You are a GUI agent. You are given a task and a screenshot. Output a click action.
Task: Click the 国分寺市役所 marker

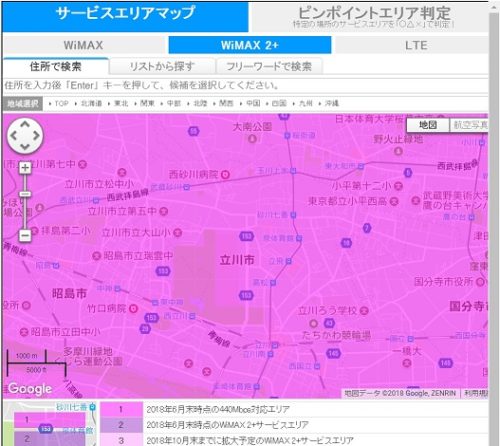coord(480,282)
